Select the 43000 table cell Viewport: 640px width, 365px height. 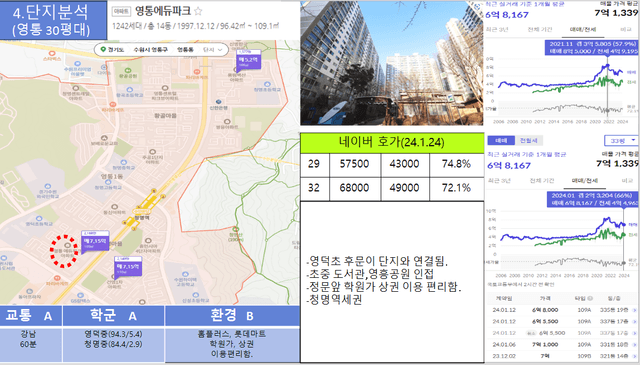[404, 165]
